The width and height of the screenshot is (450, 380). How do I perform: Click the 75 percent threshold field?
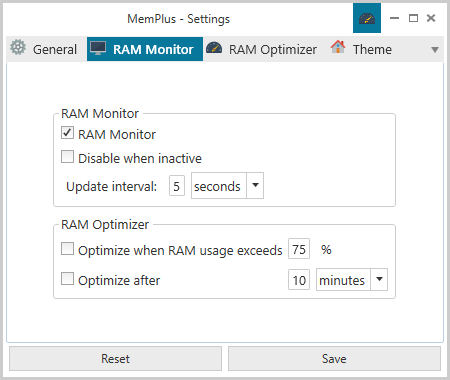299,249
